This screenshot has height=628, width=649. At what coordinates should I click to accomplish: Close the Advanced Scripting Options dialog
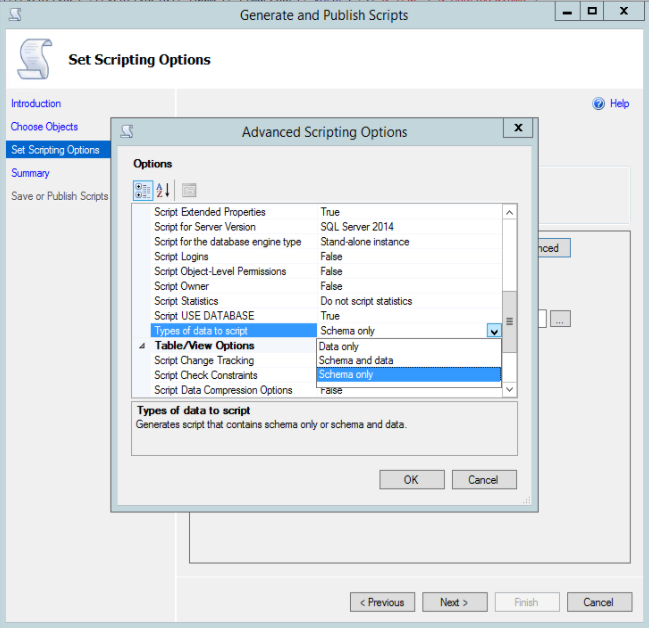tap(516, 129)
